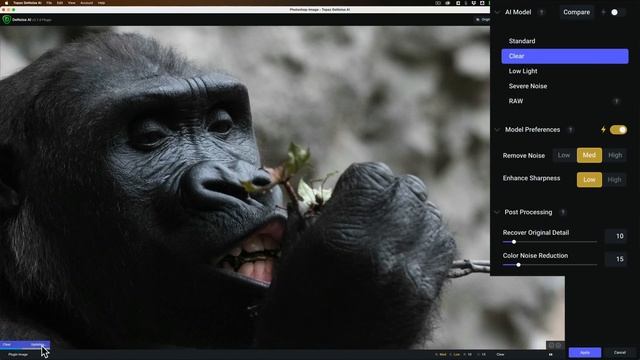The width and height of the screenshot is (640, 360).
Task: Click the Topaz DeNoise AI shield logo
Action: pos(7,20)
